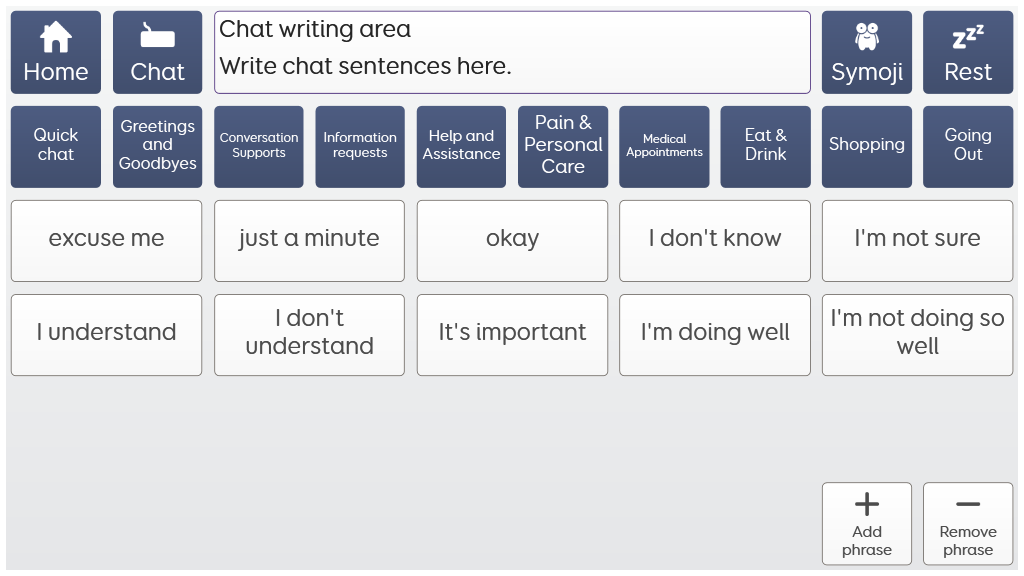Click the Remove phrase minus icon
Image resolution: width=1024 pixels, height=576 pixels.
click(968, 505)
